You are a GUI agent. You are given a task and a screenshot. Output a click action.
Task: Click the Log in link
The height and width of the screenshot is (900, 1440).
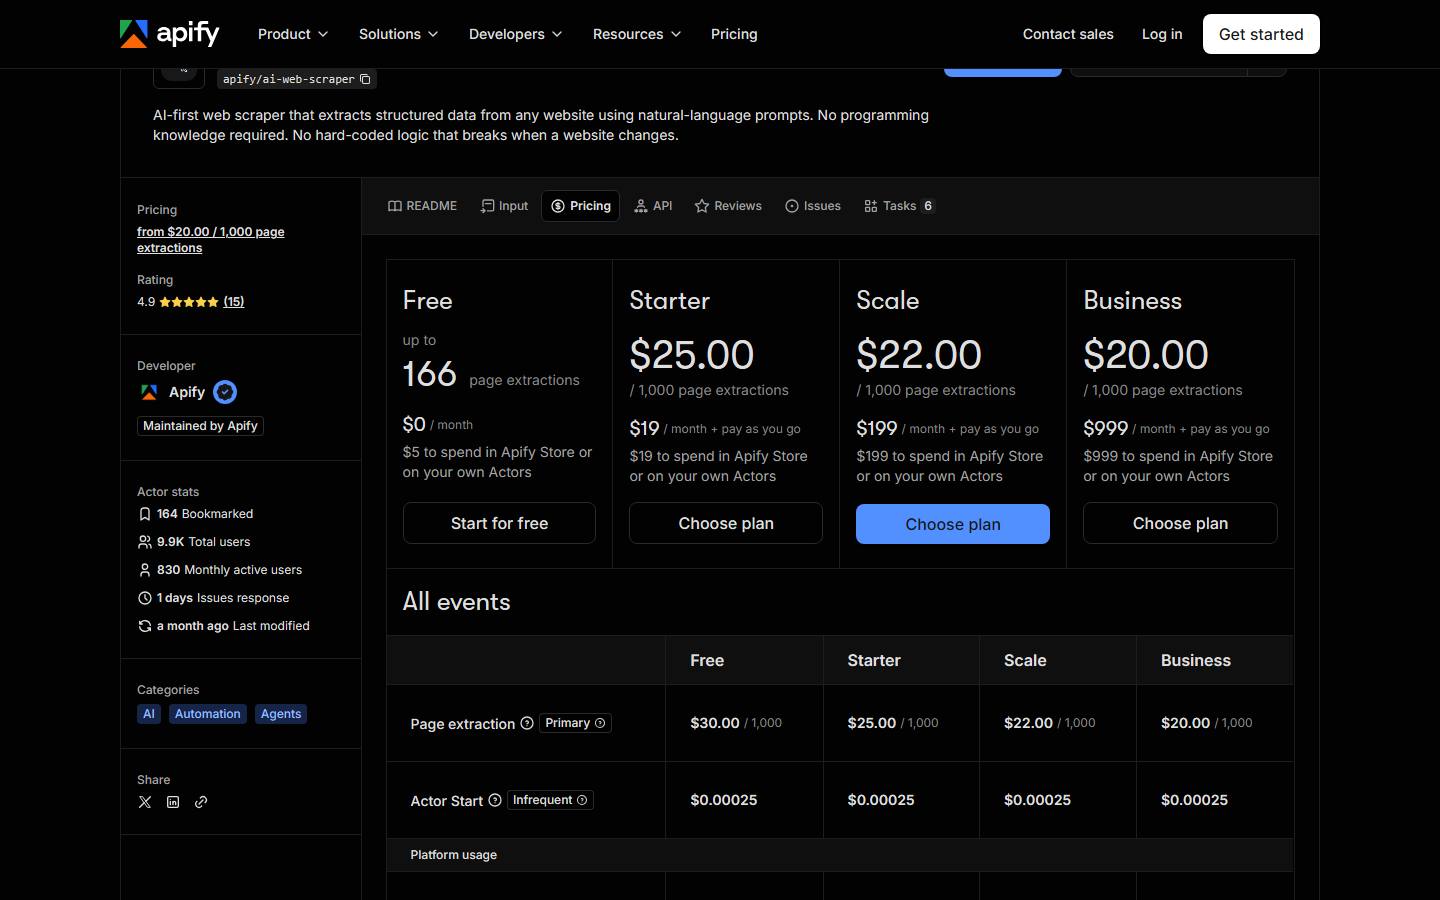point(1162,34)
